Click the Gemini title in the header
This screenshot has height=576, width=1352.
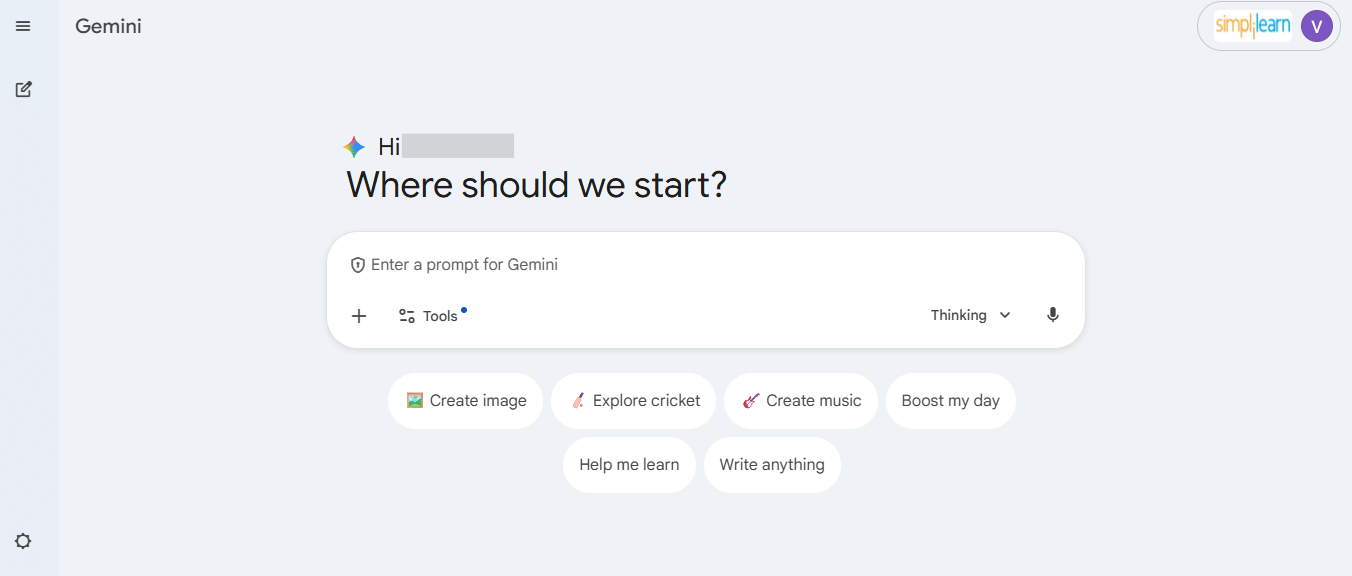108,26
